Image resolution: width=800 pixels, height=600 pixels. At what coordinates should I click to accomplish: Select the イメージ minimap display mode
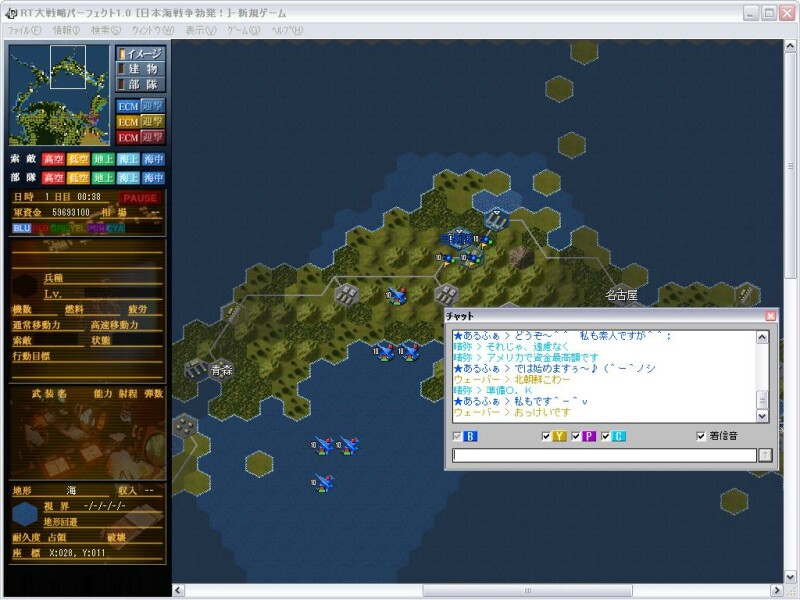[x=141, y=53]
